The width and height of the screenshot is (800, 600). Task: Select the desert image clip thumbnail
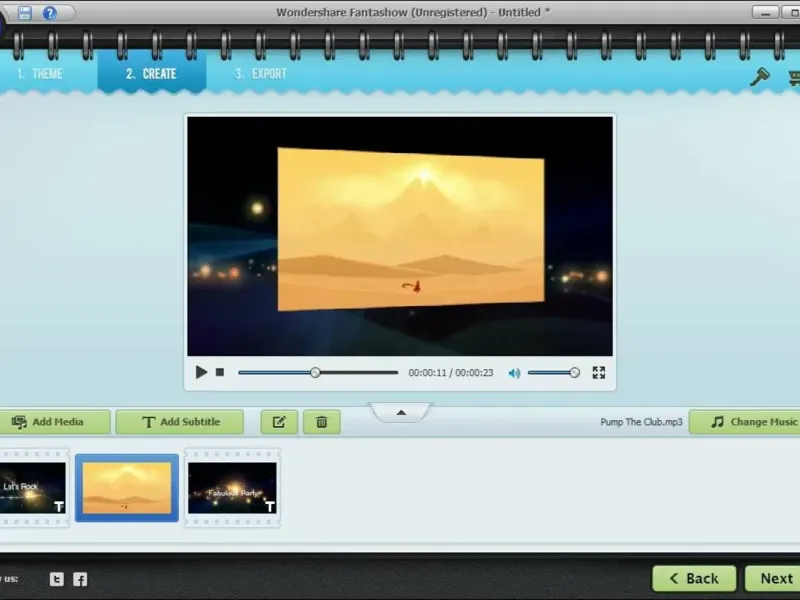point(127,488)
